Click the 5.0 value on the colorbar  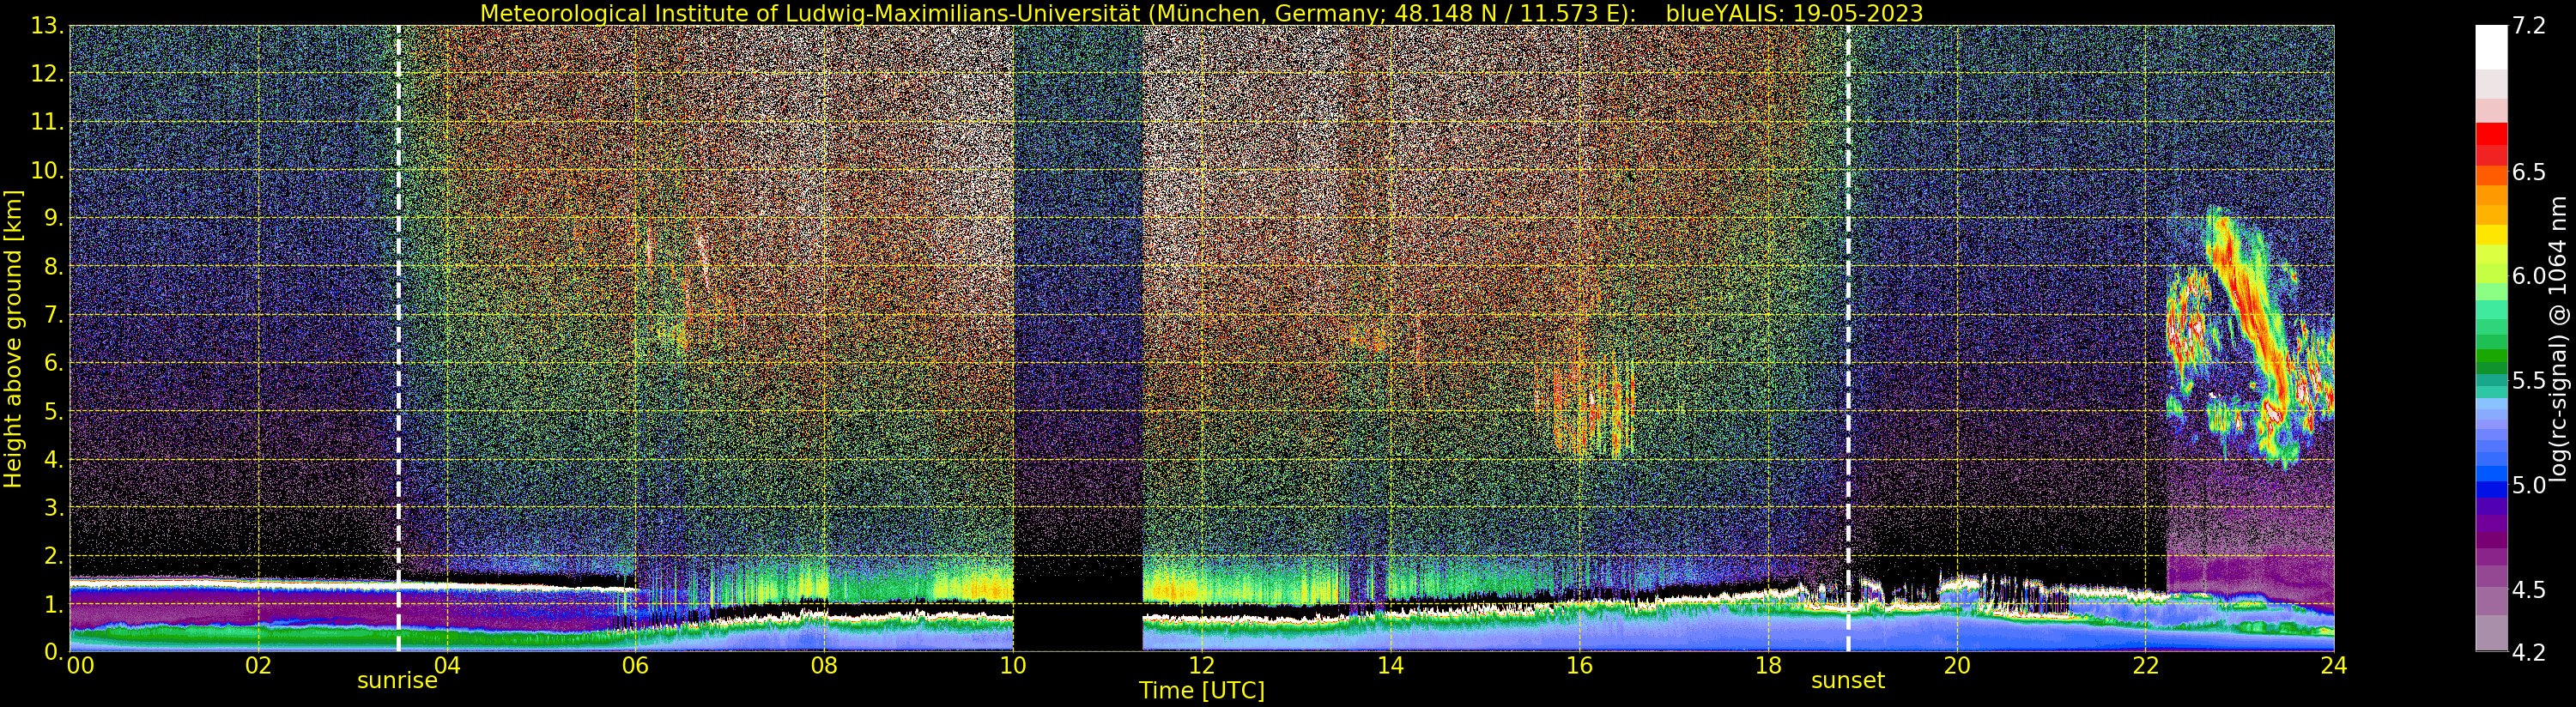click(2529, 485)
